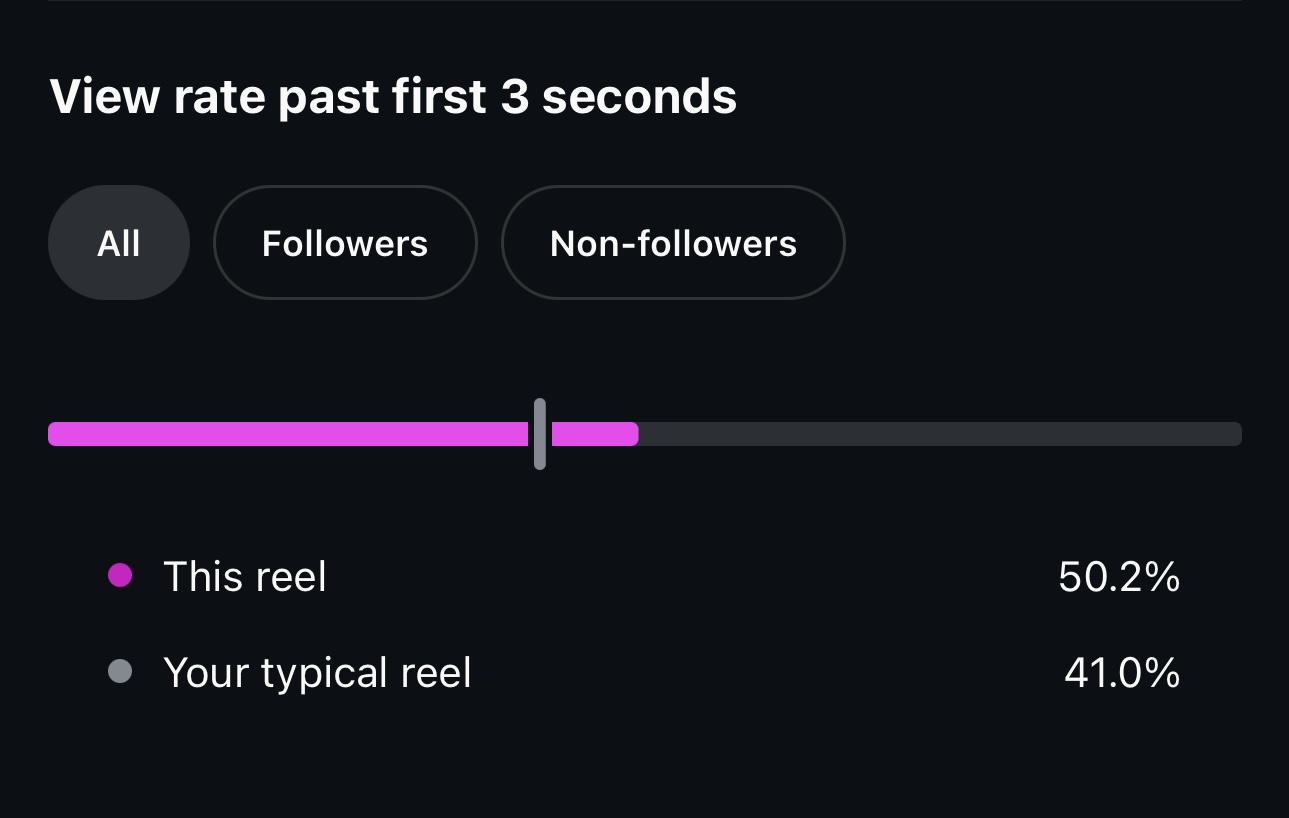Switch to the Non-followers filter

click(x=673, y=243)
